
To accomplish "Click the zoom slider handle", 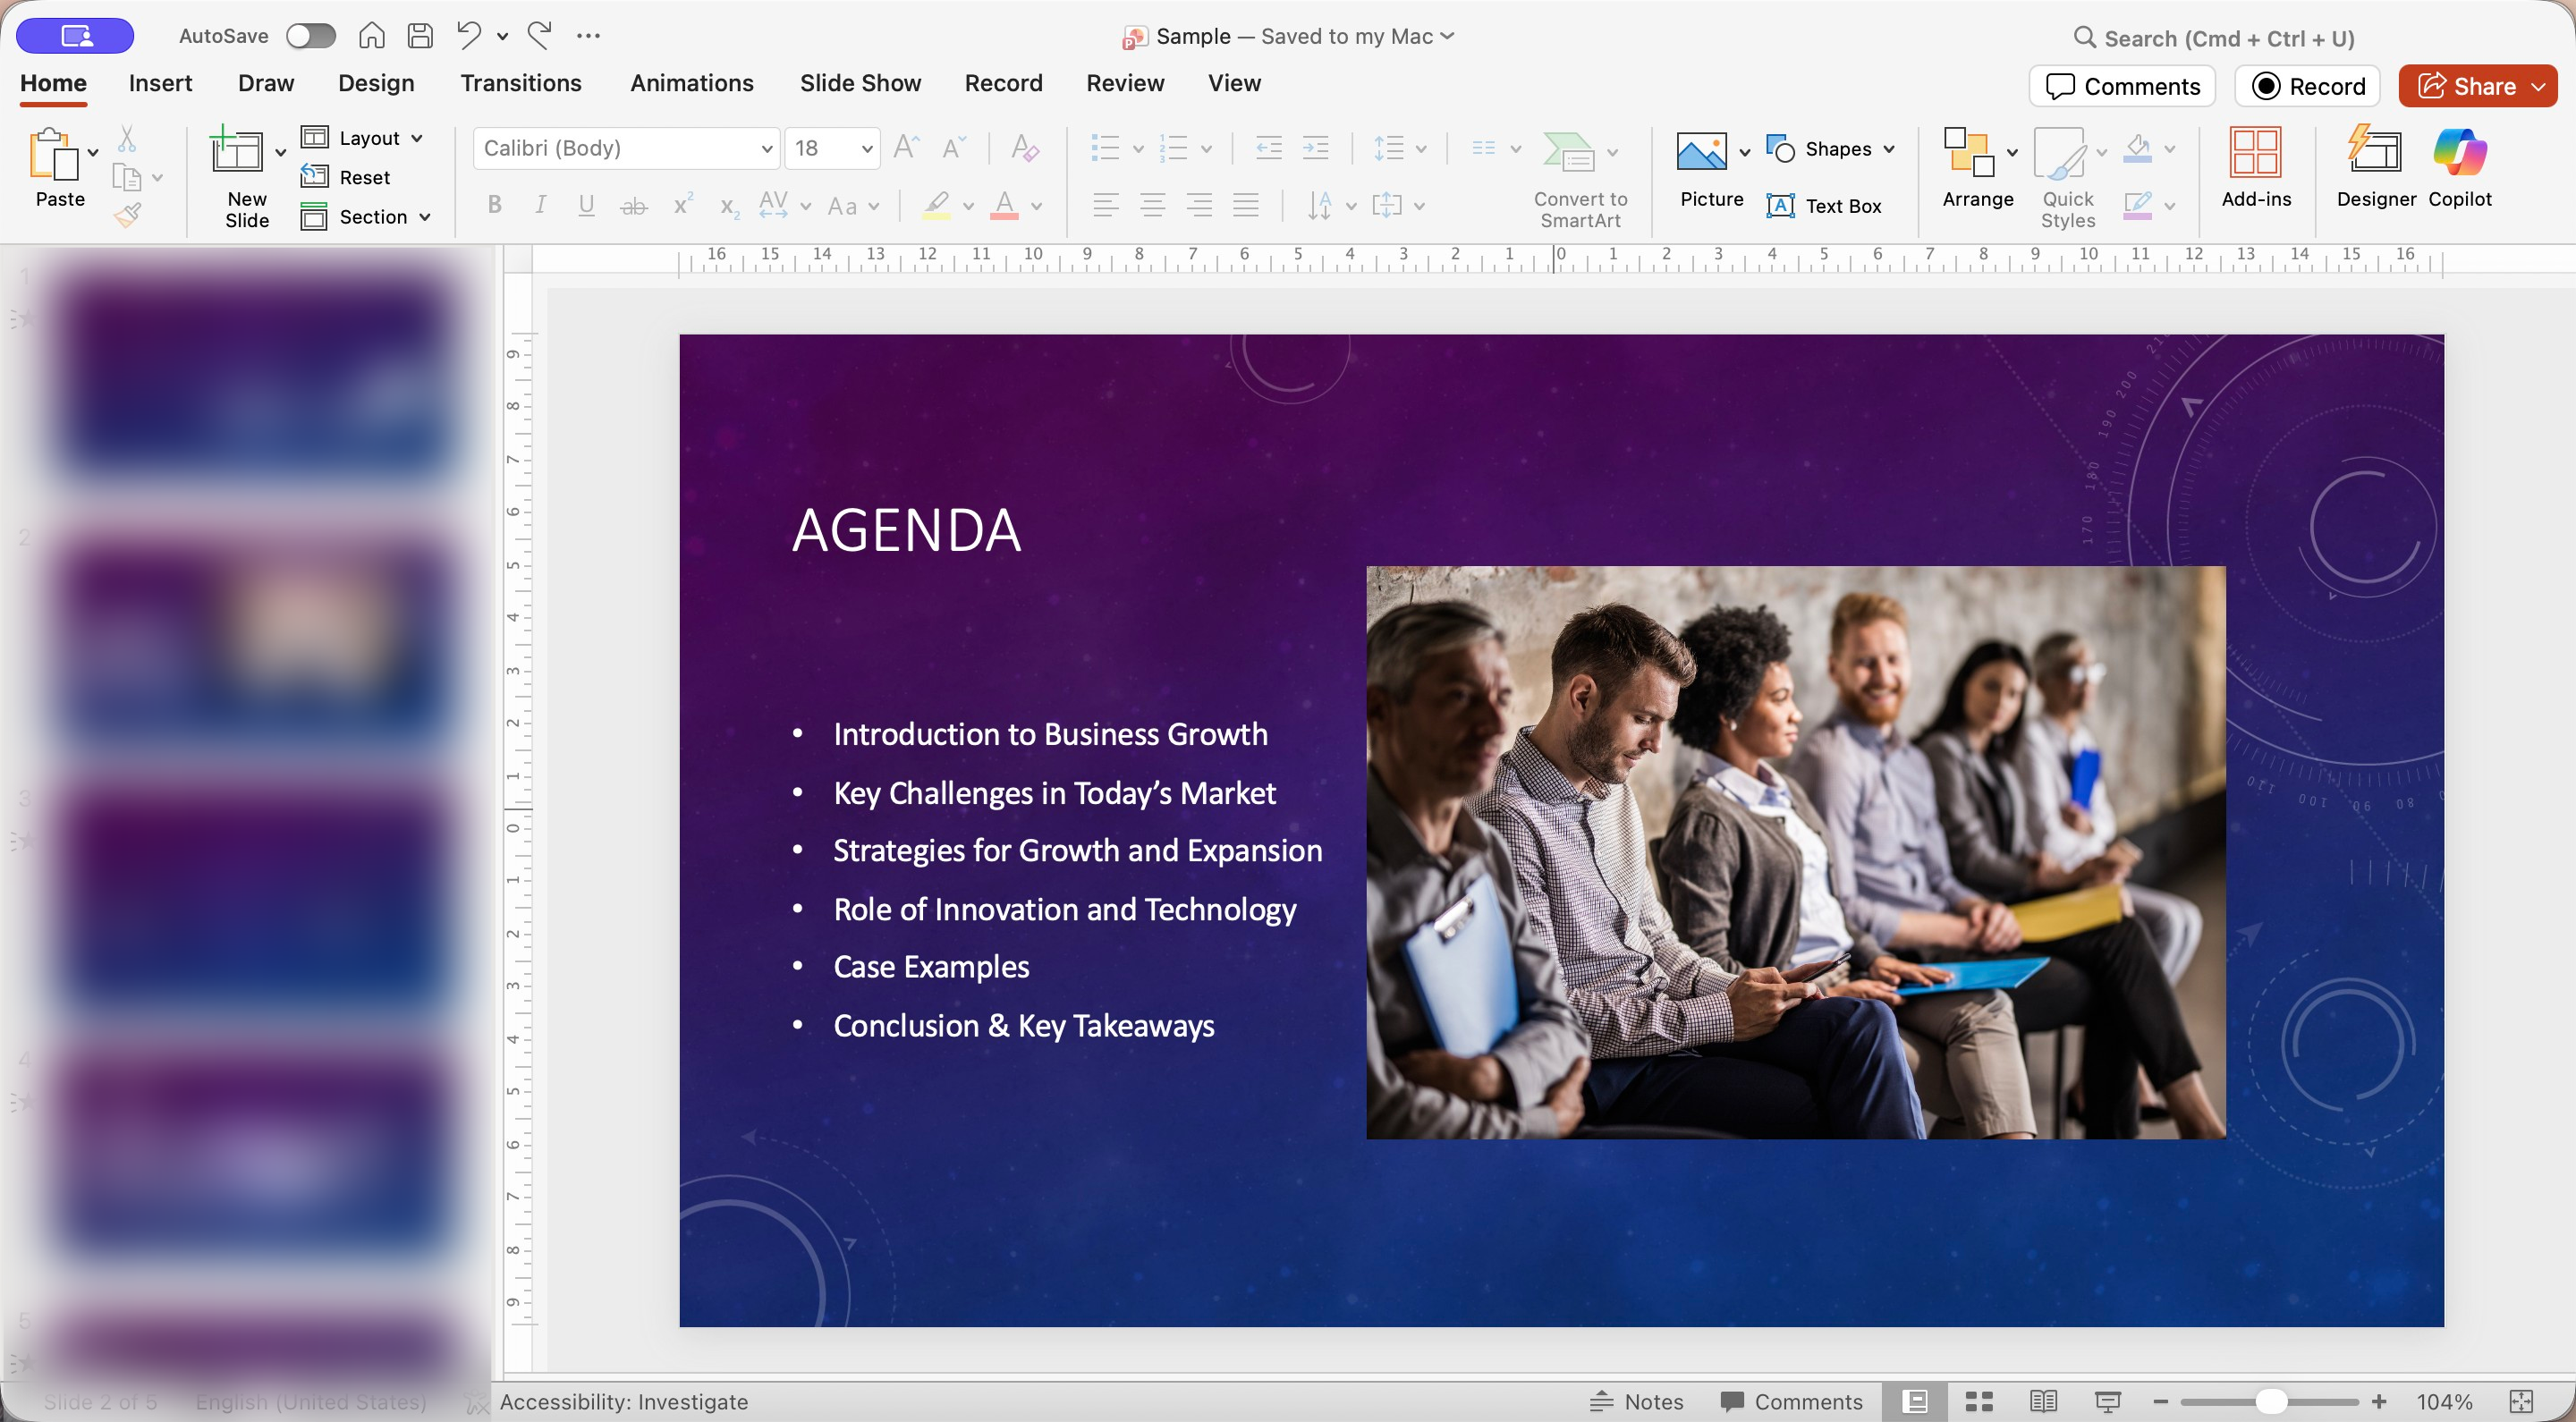I will [x=2271, y=1401].
